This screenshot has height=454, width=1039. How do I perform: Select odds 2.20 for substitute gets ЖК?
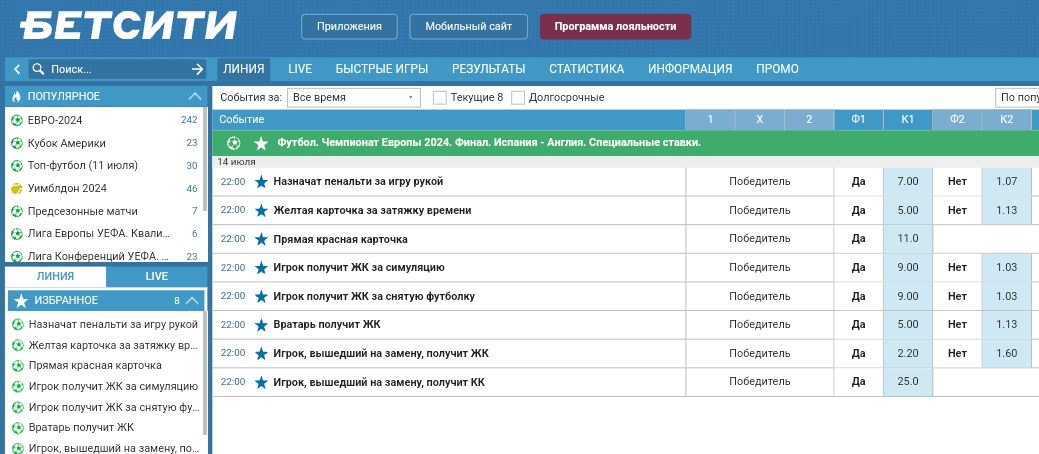[x=908, y=353]
